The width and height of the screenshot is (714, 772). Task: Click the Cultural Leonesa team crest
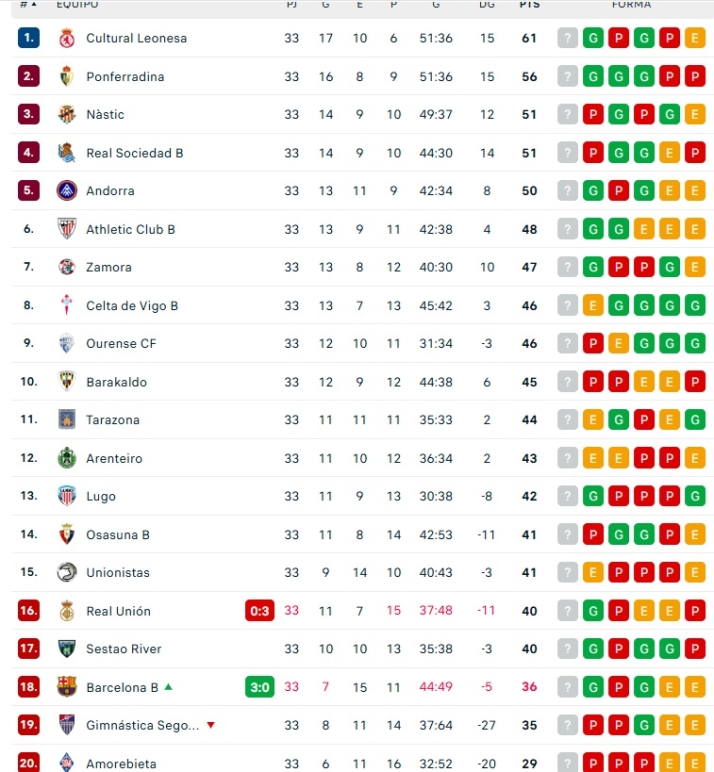(67, 38)
